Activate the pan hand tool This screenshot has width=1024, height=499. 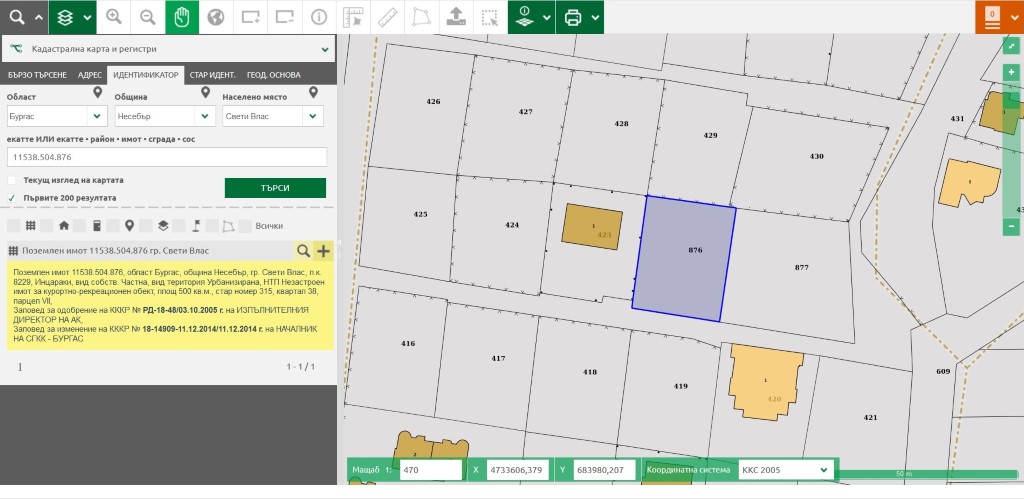[181, 17]
